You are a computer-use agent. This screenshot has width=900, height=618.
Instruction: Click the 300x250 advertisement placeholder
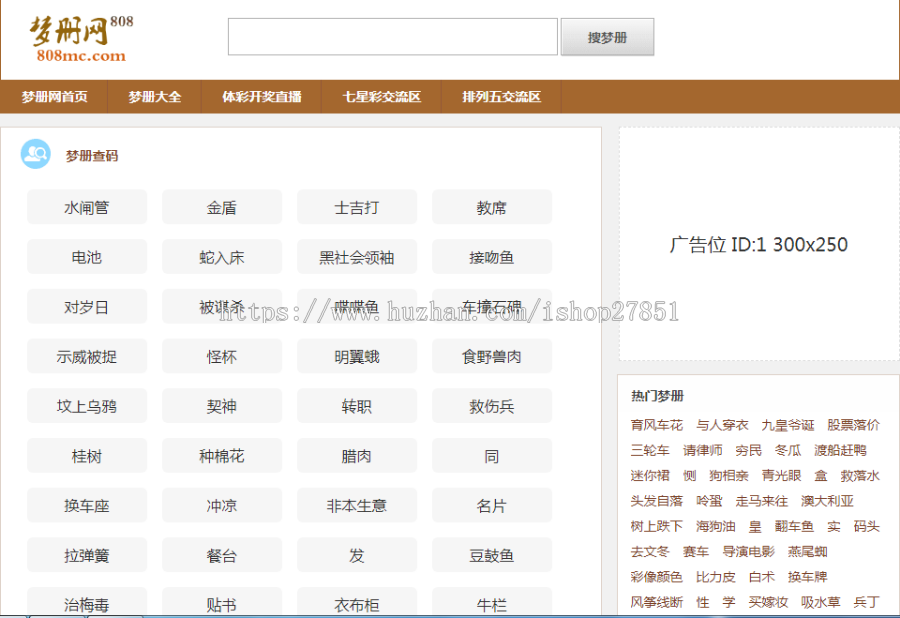click(758, 244)
